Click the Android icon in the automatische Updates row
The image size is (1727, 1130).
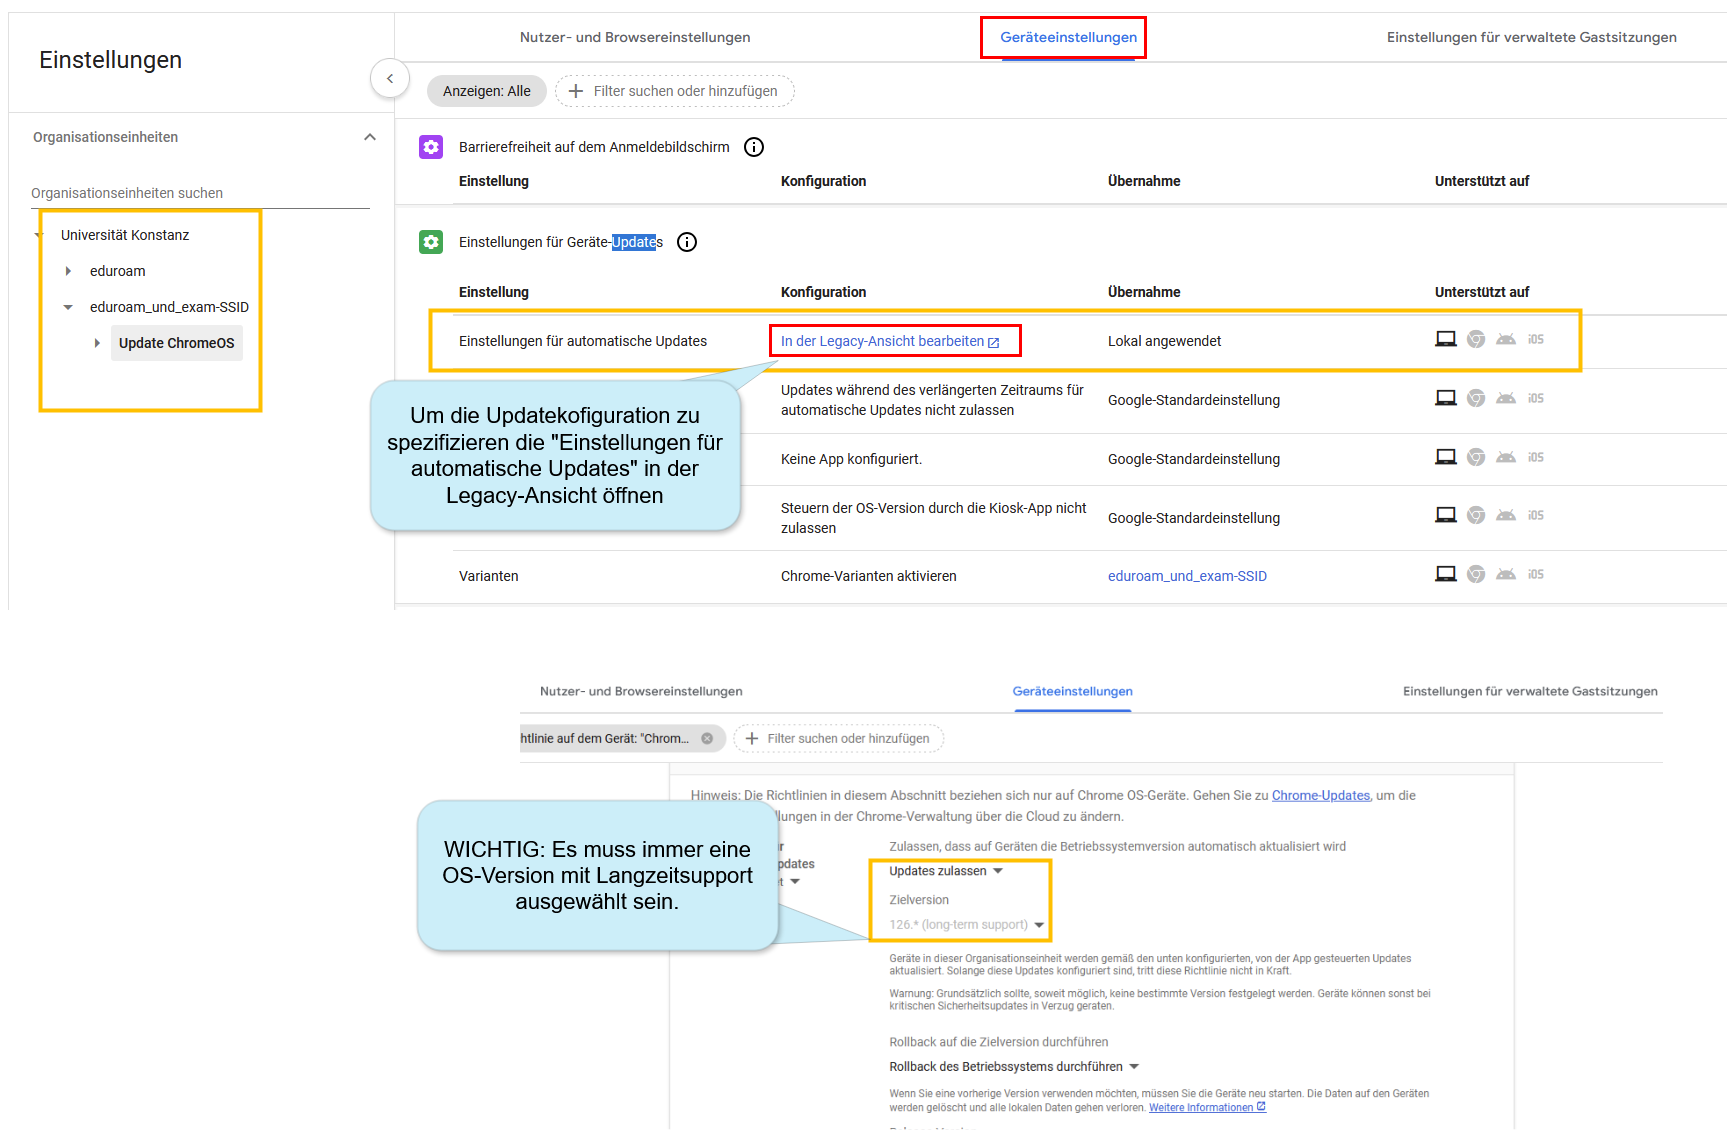1506,339
